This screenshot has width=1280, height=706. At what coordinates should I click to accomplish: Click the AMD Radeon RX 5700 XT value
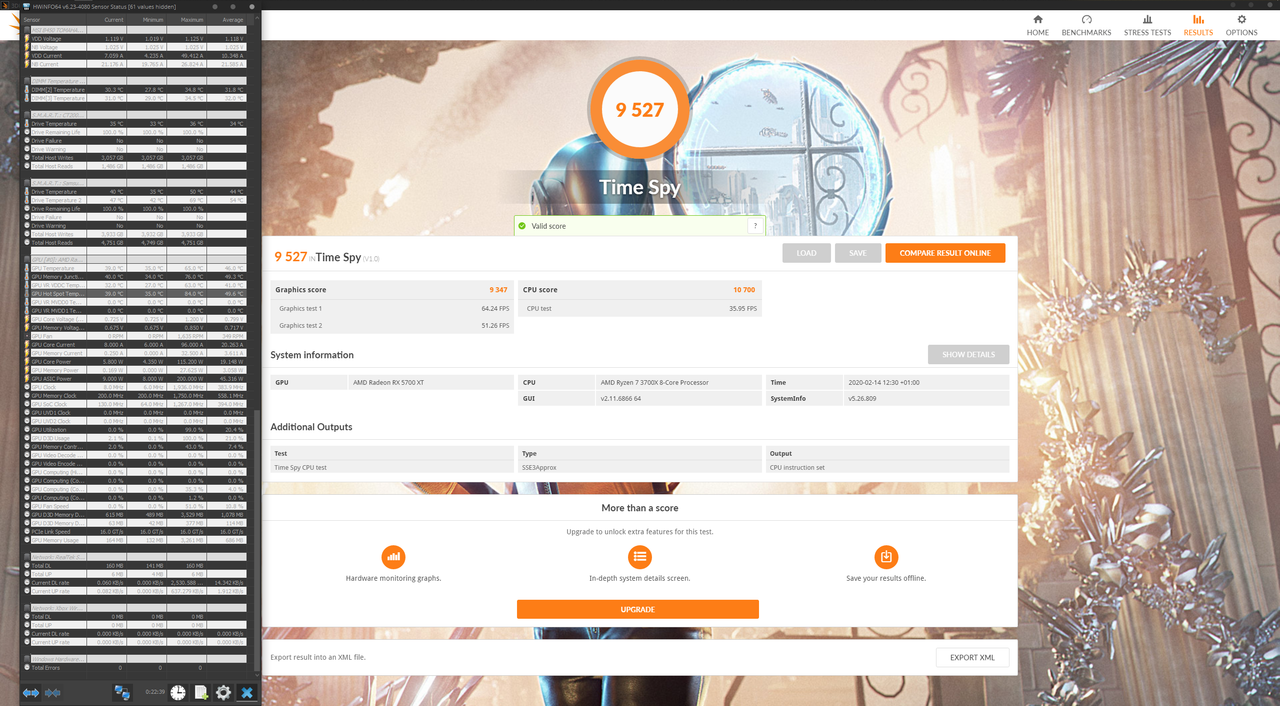pos(388,382)
